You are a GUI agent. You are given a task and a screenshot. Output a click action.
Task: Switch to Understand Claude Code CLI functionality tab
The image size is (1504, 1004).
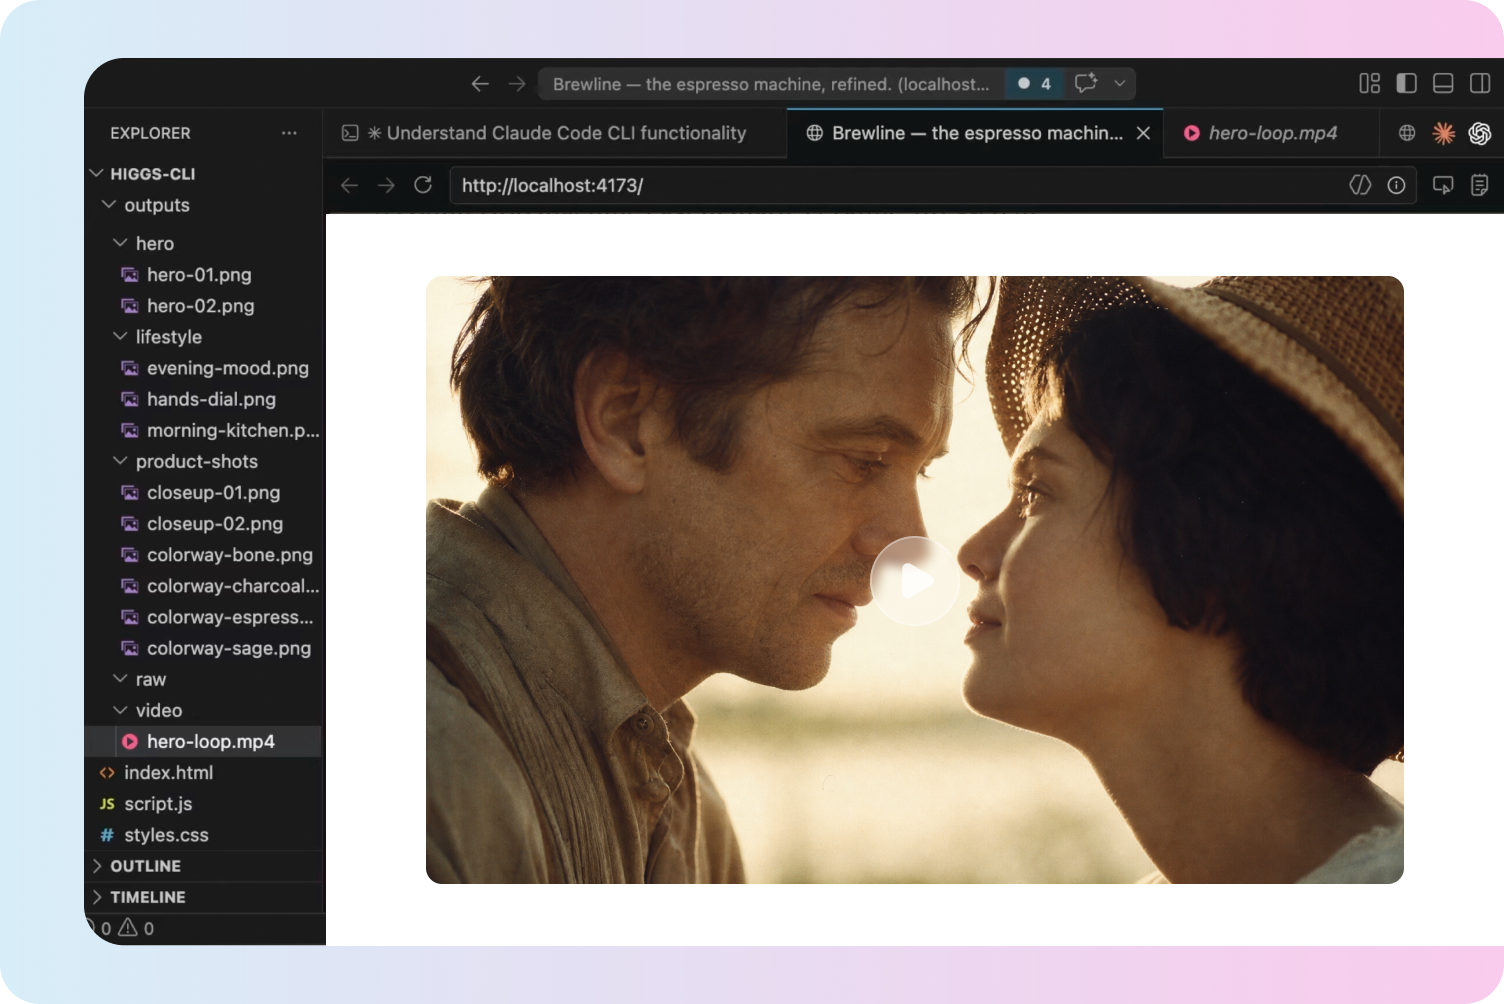pos(556,133)
